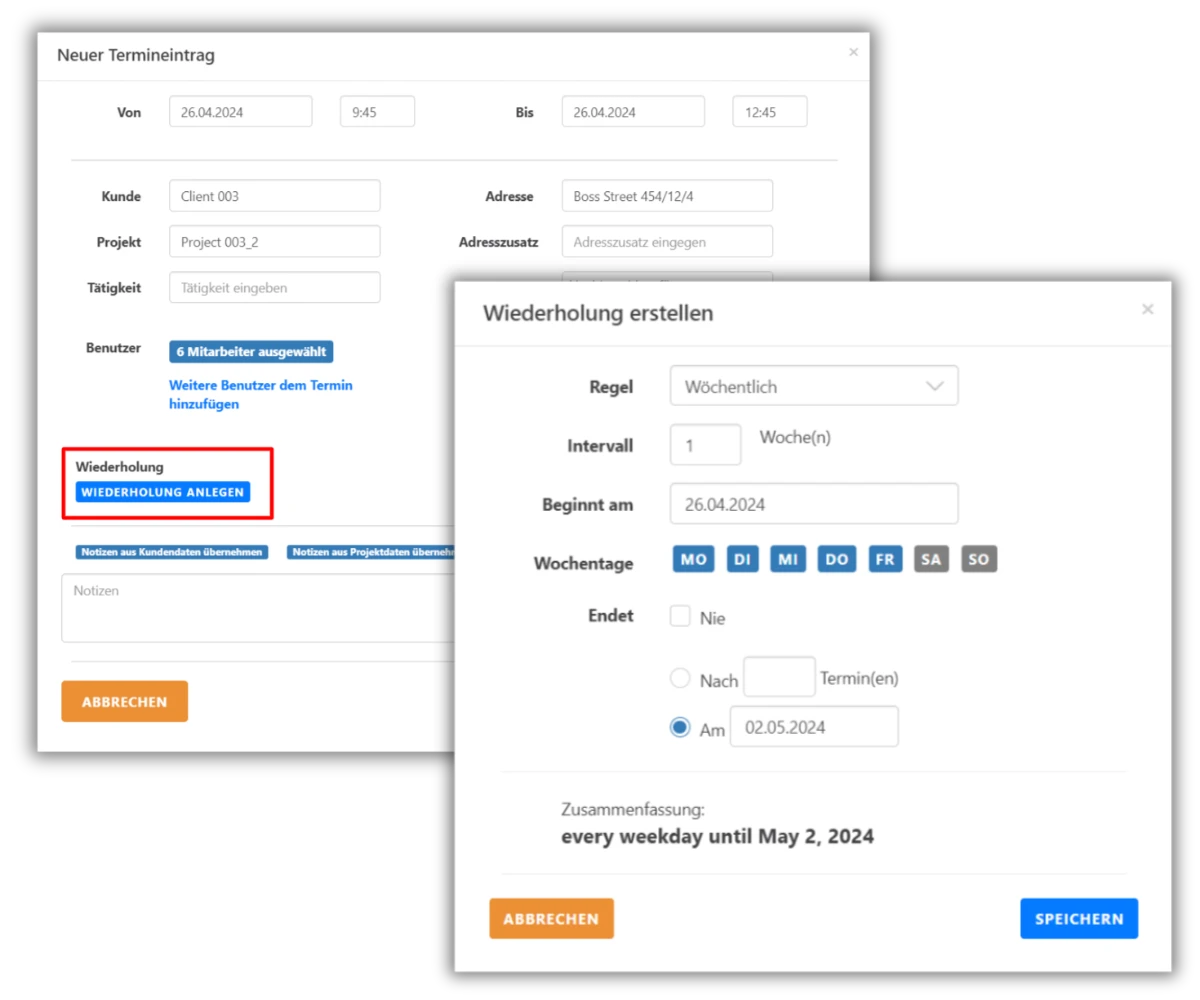Toggle the DI weekday button
This screenshot has height=1000, width=1200.
pos(741,559)
